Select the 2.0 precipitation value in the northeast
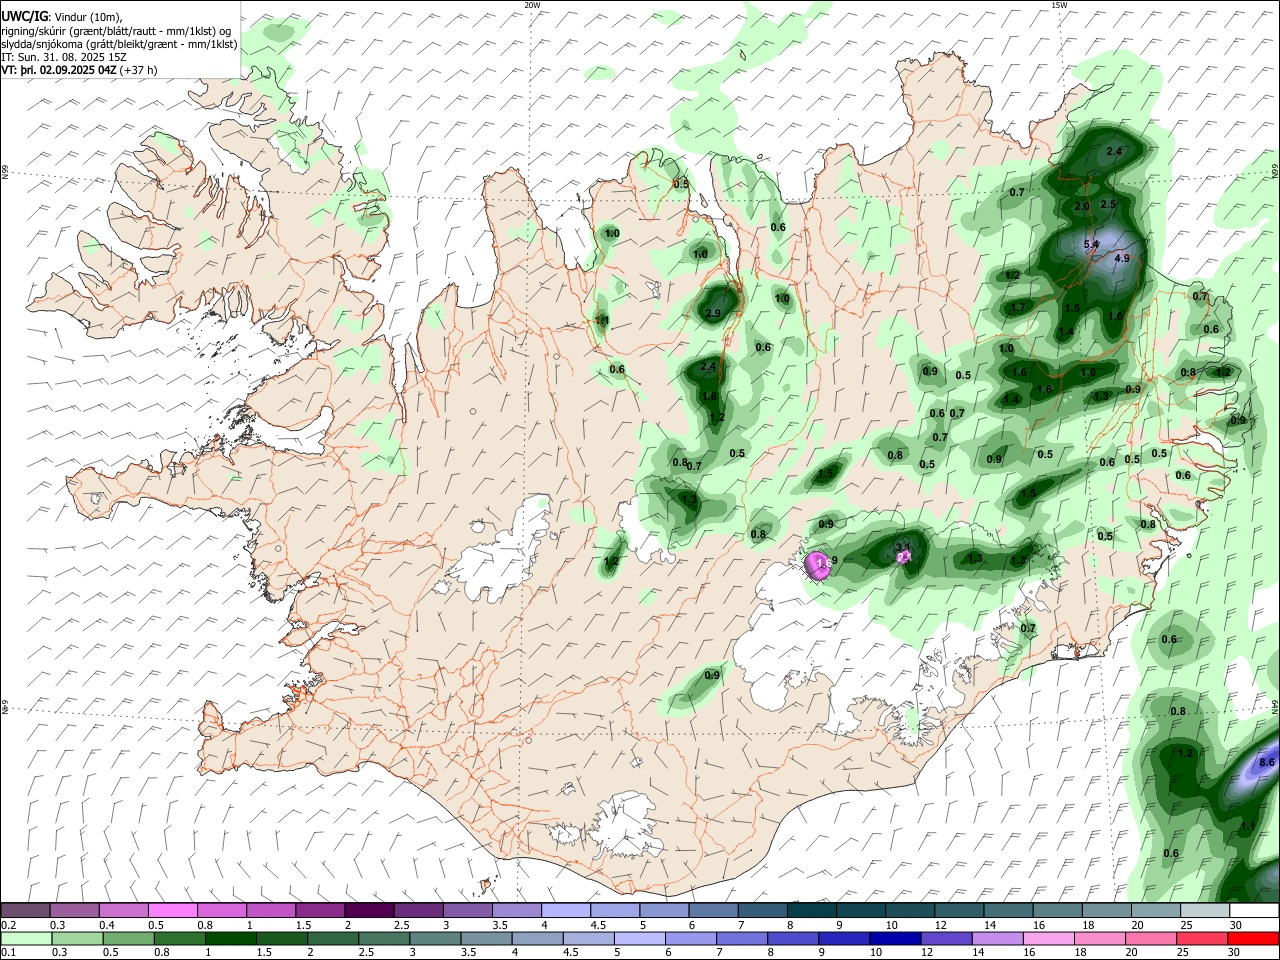The width and height of the screenshot is (1280, 960). (1081, 206)
